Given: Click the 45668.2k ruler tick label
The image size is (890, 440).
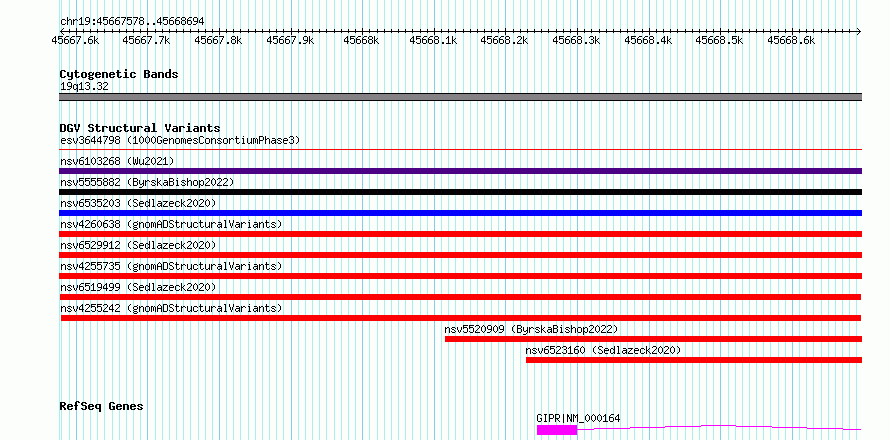Looking at the screenshot, I should [505, 40].
